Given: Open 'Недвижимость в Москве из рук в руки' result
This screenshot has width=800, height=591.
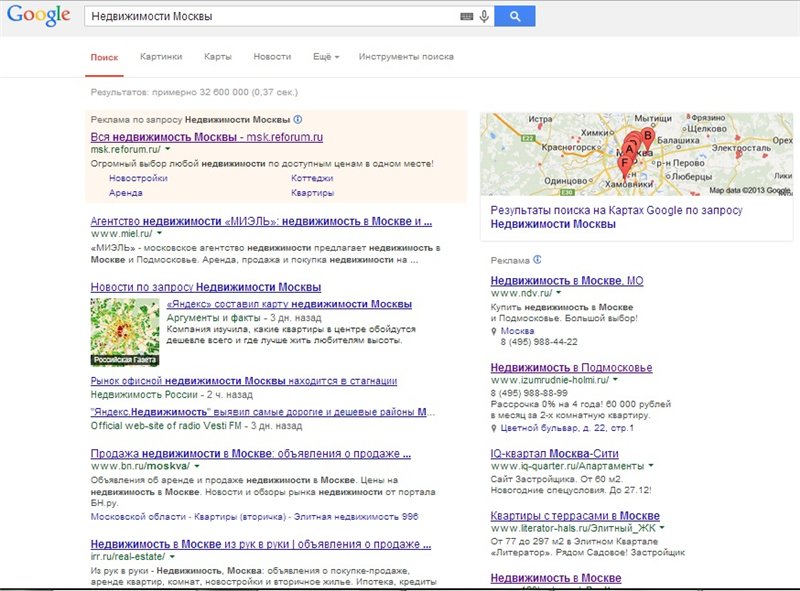Looking at the screenshot, I should [261, 545].
